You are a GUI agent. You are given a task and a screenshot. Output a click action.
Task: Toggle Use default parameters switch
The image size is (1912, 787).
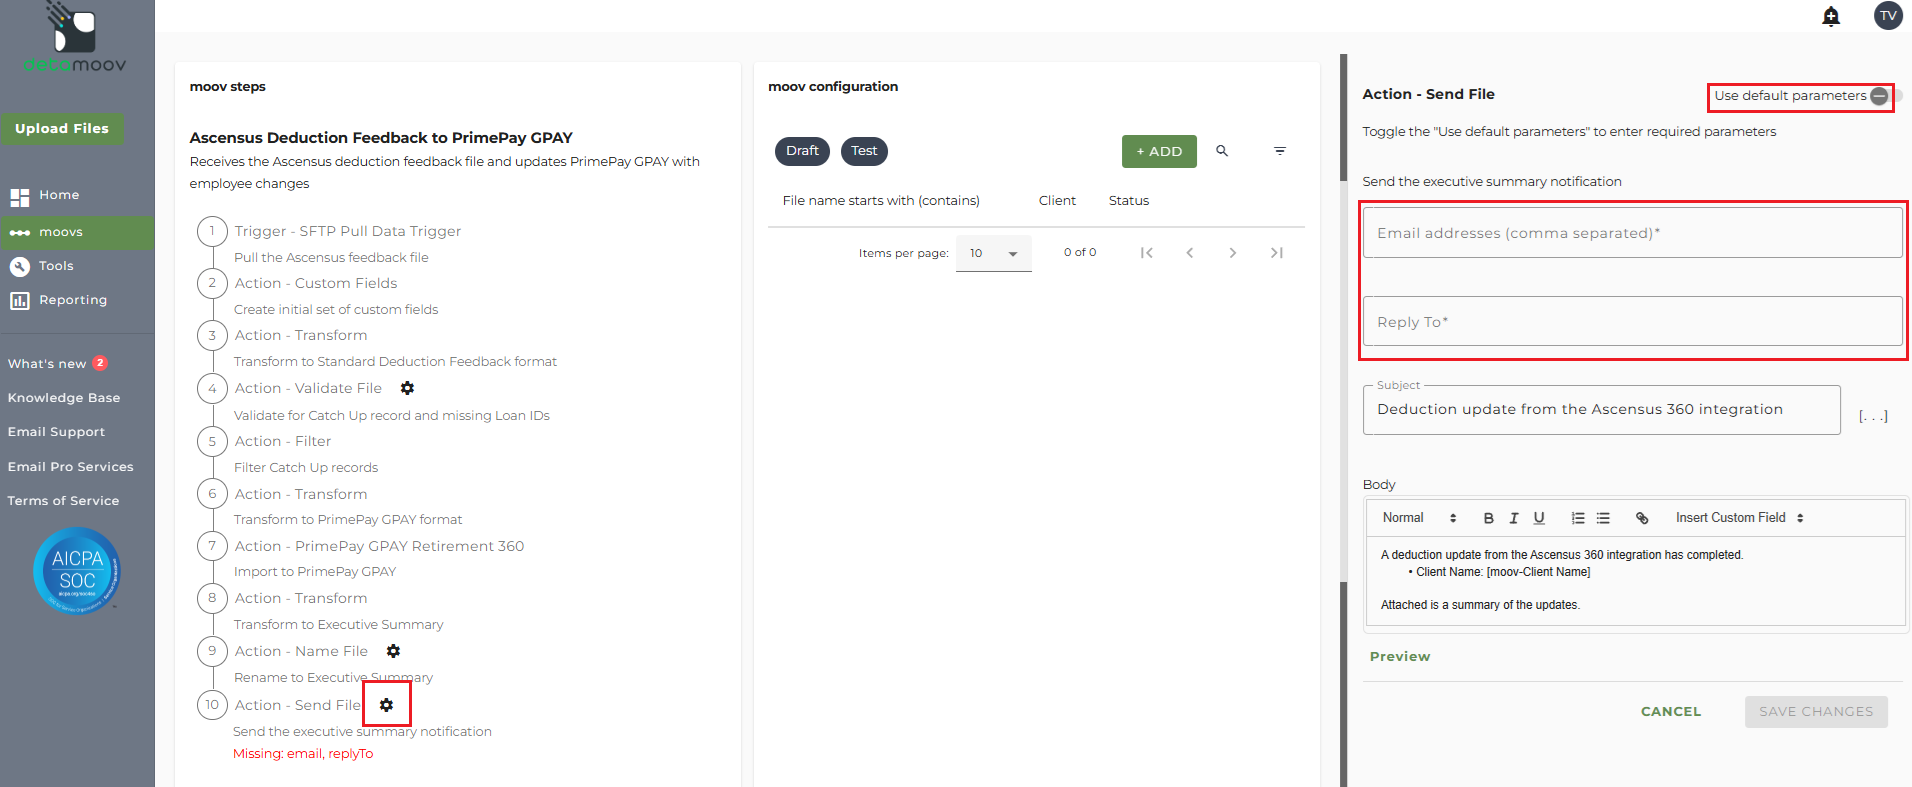click(x=1884, y=96)
